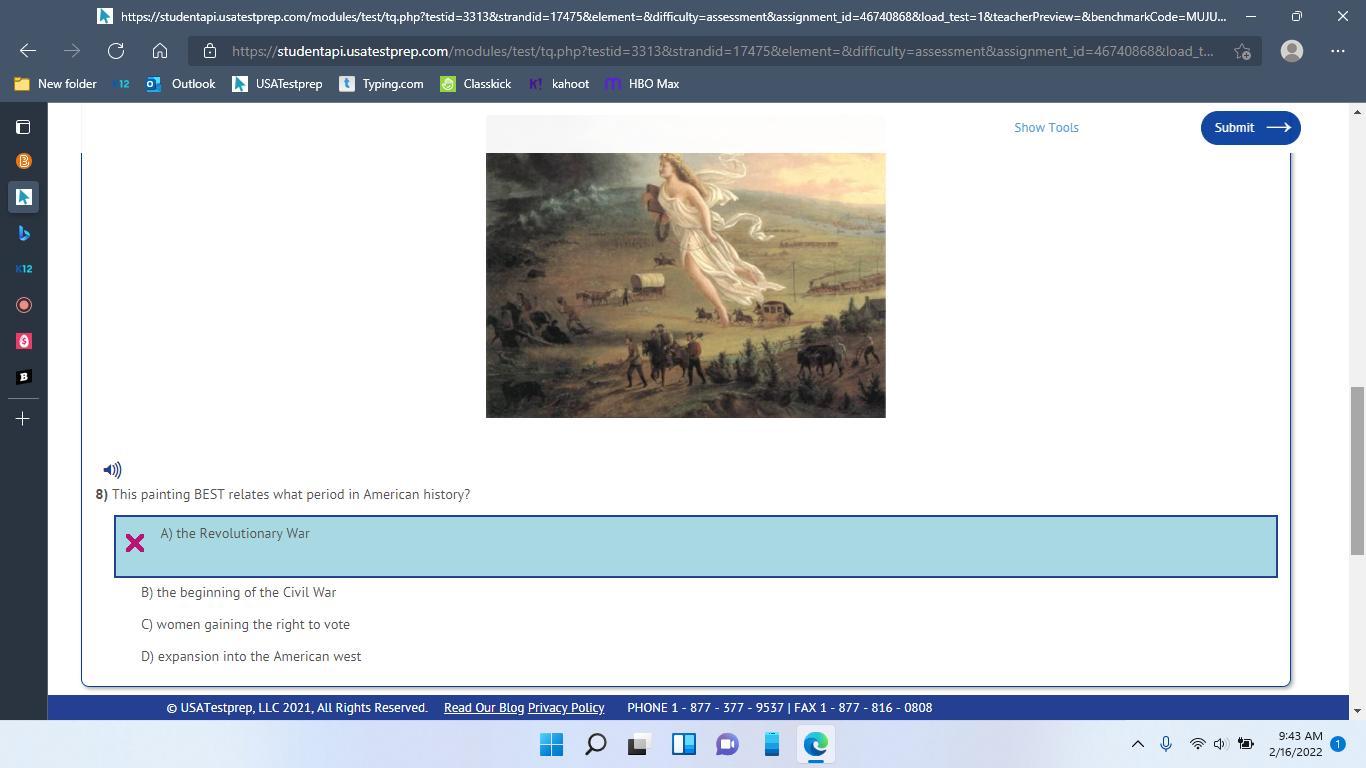
Task: View site information lock icon
Action: [209, 51]
